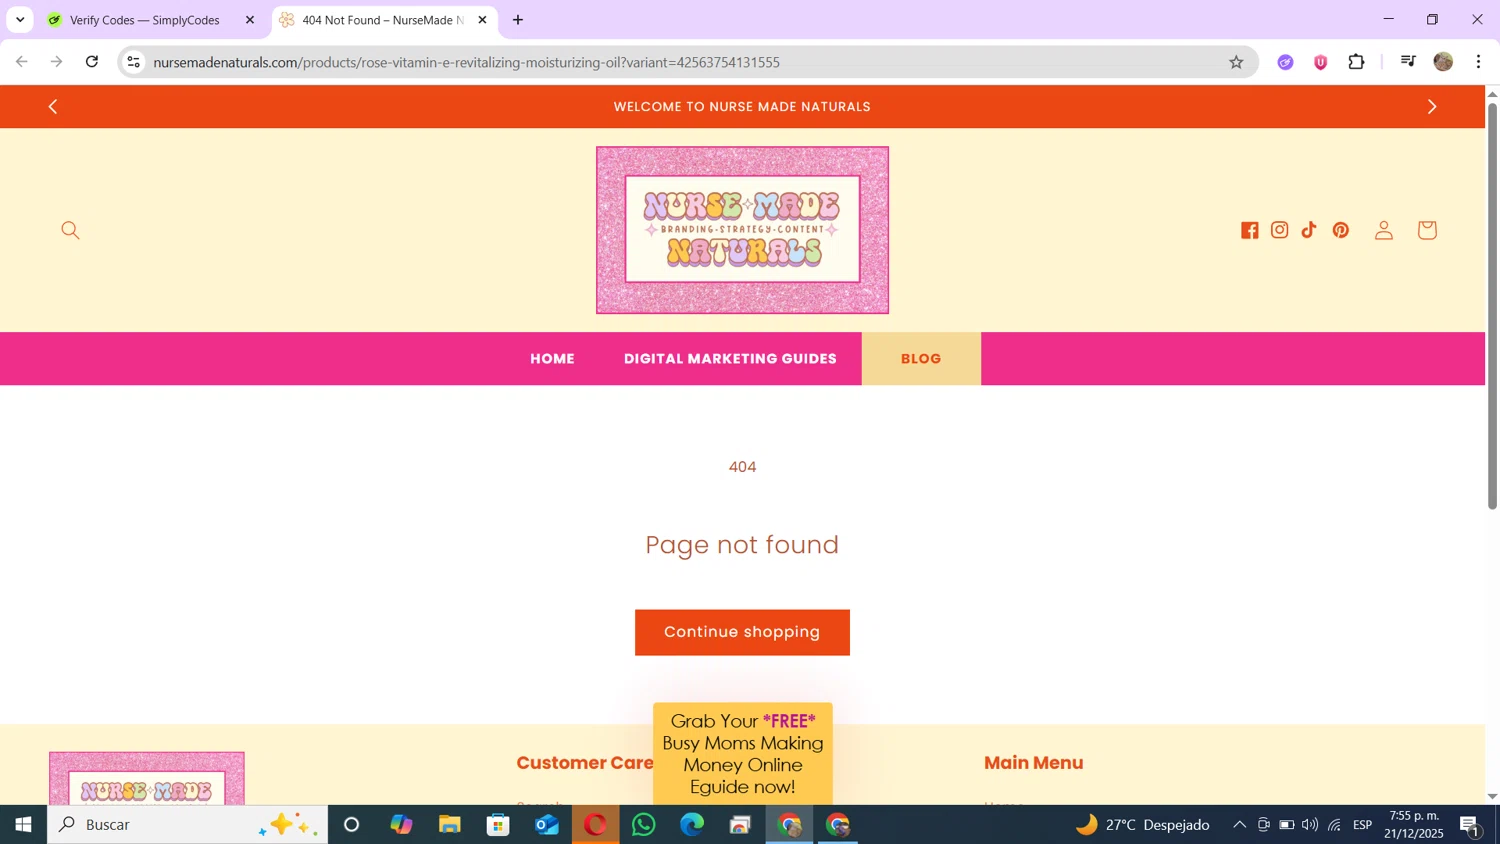1500x844 pixels.
Task: Open DIGITAL MARKETING GUIDES menu item
Action: [x=730, y=359]
